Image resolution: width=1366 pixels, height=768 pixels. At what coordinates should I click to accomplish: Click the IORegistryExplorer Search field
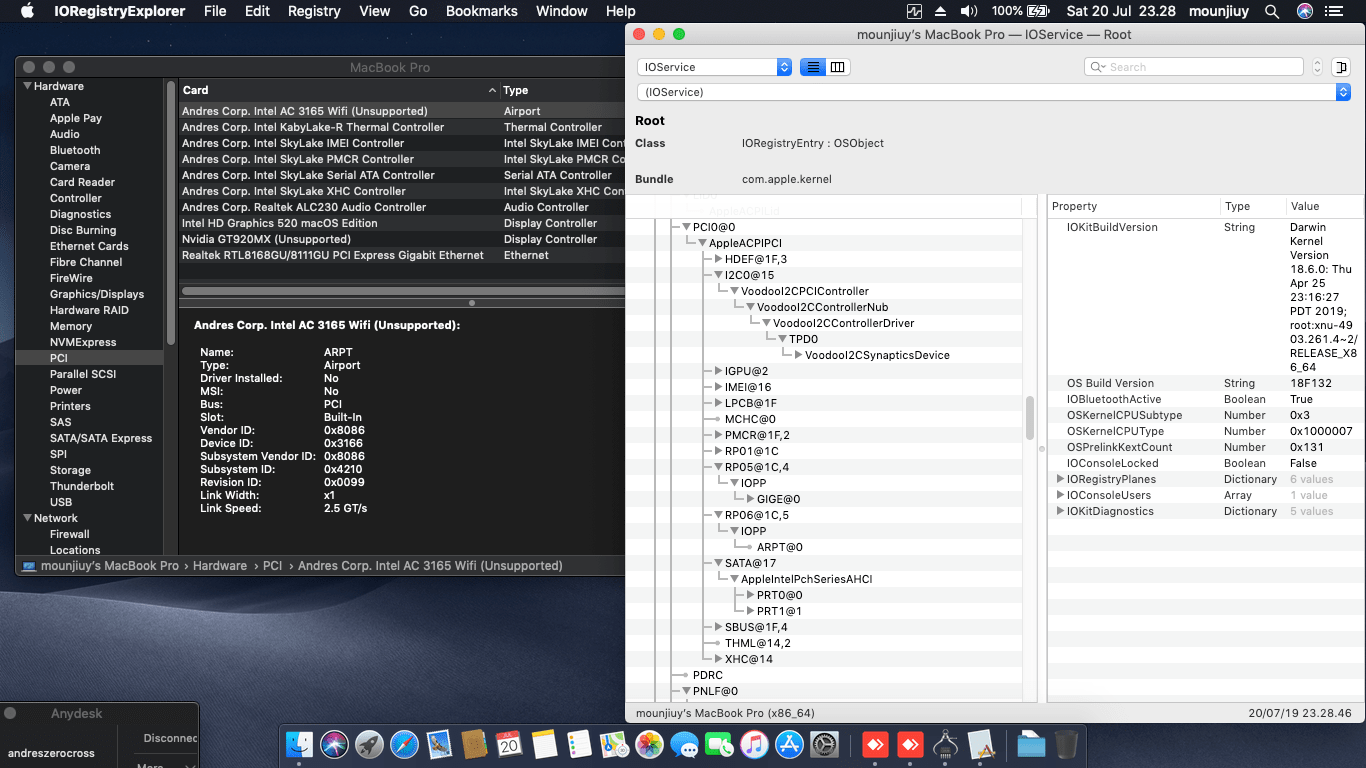pos(1193,67)
